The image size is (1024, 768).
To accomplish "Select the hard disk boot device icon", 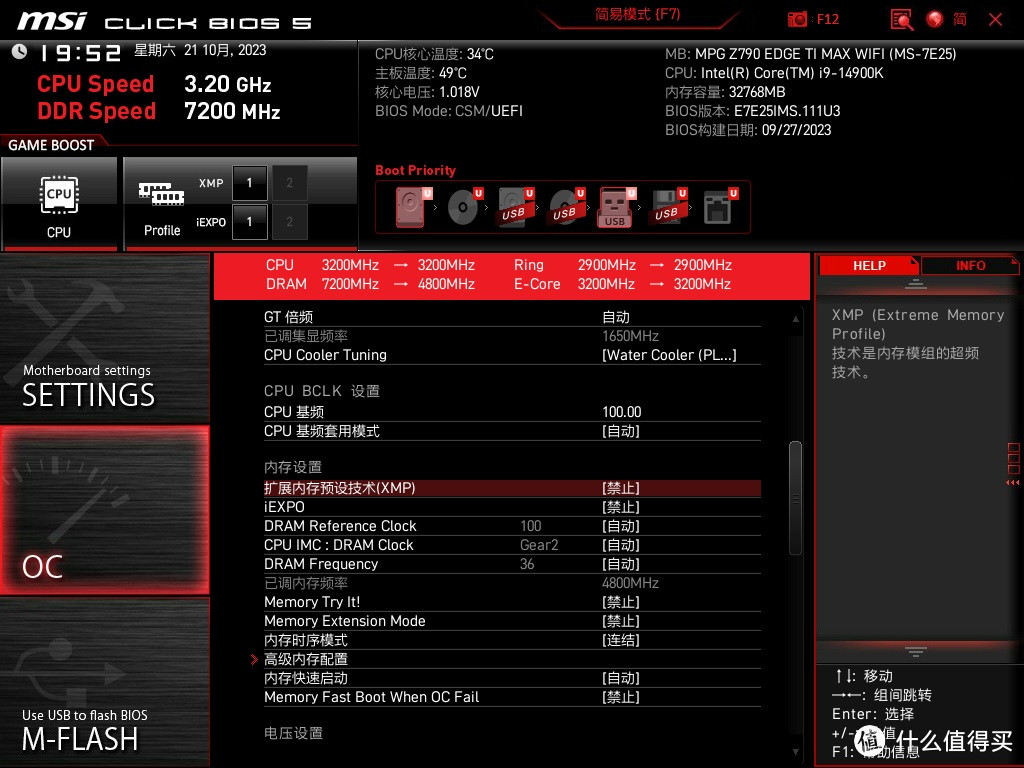I will 412,207.
